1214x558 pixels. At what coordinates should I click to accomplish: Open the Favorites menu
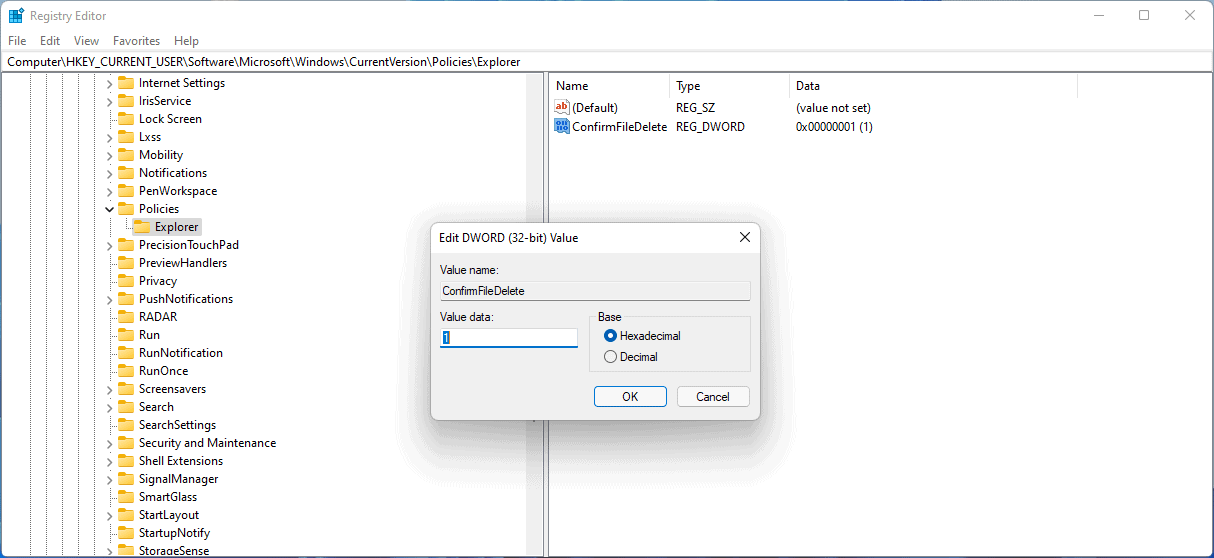point(136,41)
